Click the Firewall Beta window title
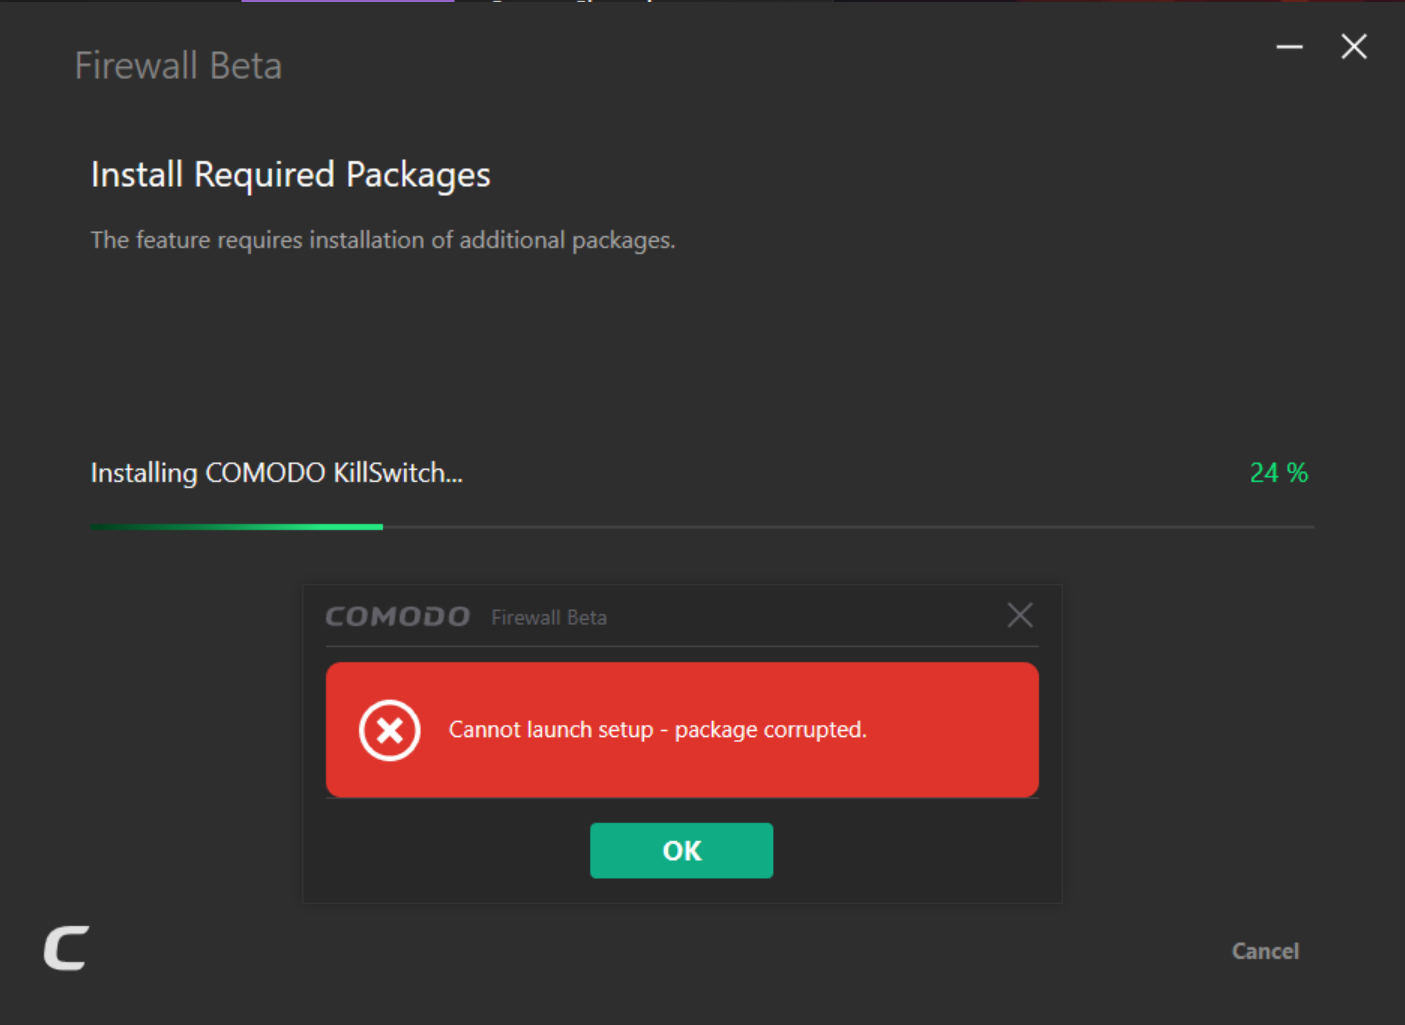This screenshot has height=1025, width=1405. (178, 66)
